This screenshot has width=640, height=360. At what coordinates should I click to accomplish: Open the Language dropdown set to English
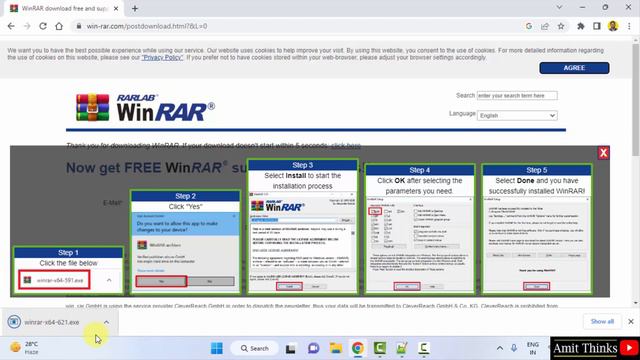click(x=517, y=116)
